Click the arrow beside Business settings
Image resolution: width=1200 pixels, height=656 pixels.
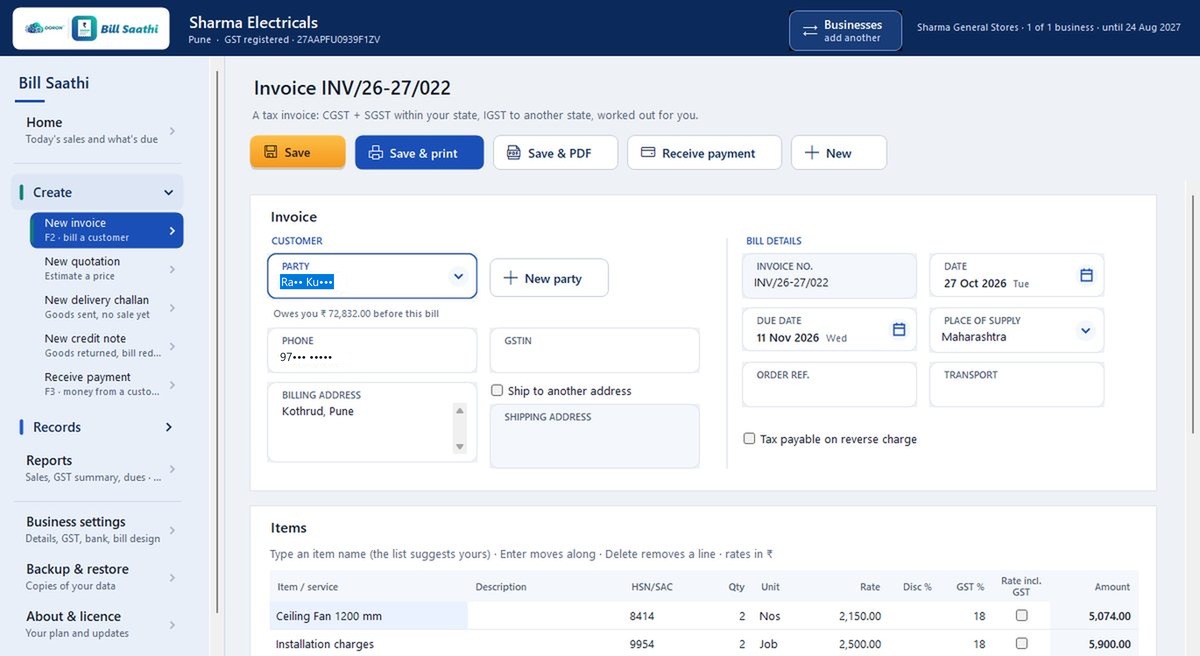(172, 530)
